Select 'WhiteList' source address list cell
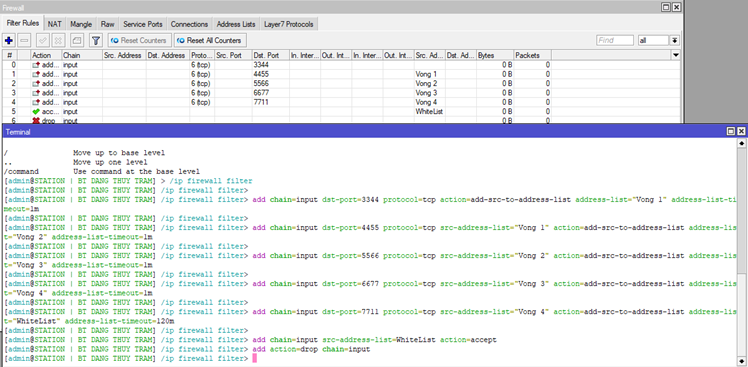Screen dimensions: 748x367 tap(430, 112)
